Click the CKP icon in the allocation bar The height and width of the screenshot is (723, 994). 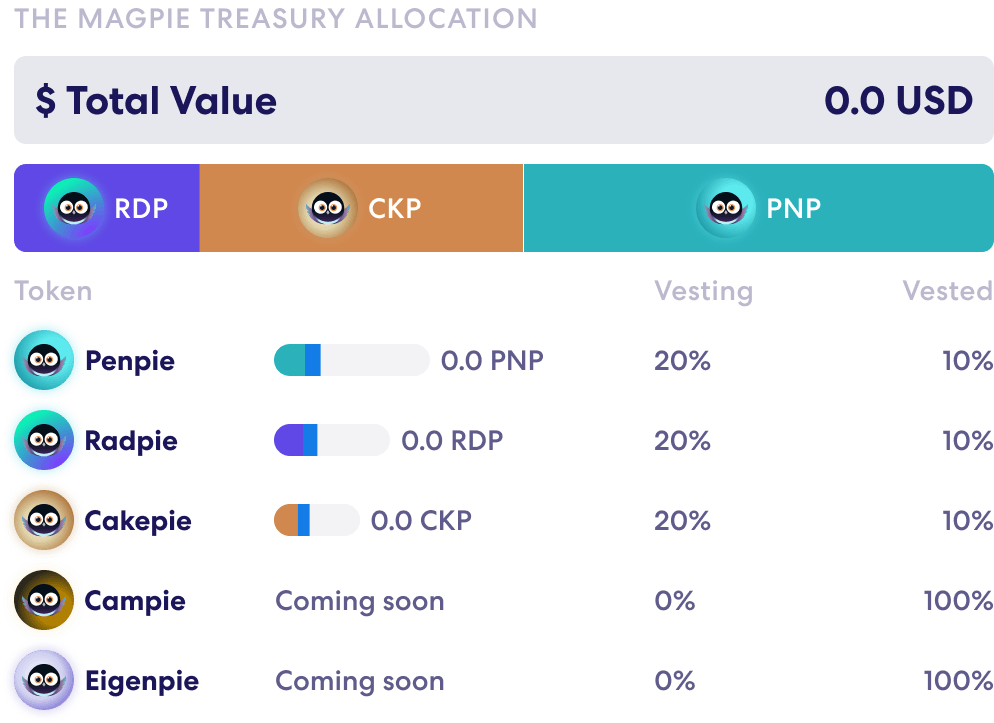point(328,208)
